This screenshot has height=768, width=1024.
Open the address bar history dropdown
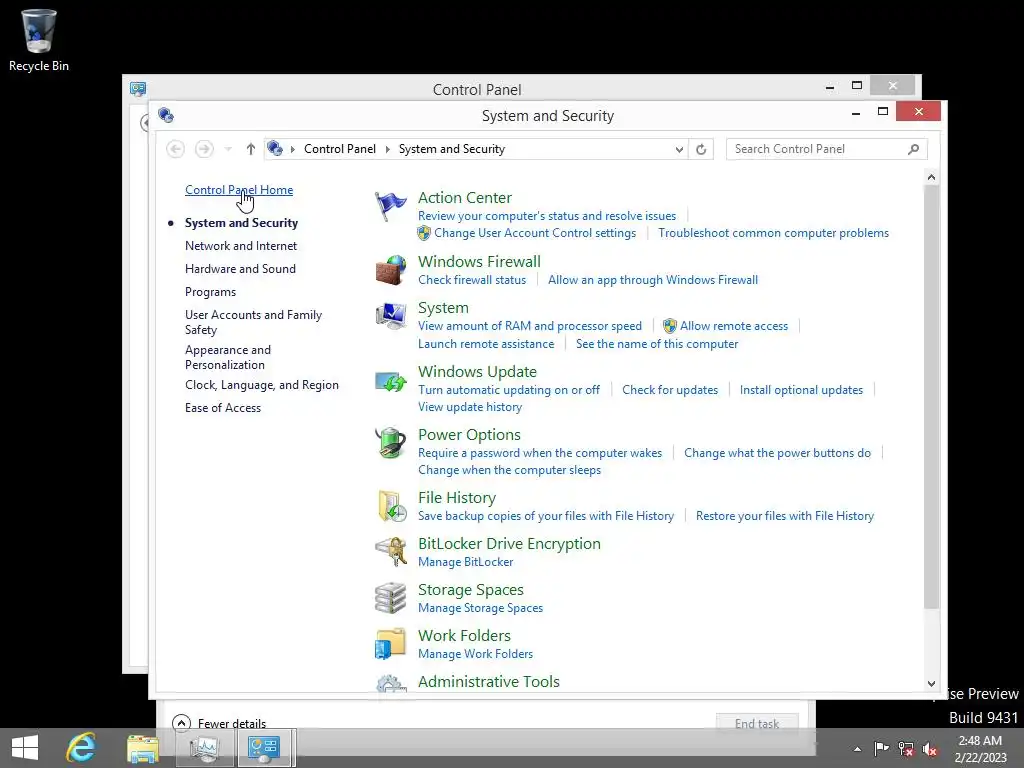click(x=679, y=150)
